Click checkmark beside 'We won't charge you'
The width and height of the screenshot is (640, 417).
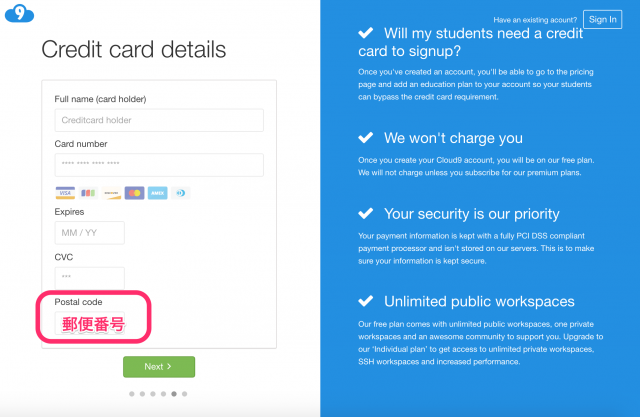(366, 138)
